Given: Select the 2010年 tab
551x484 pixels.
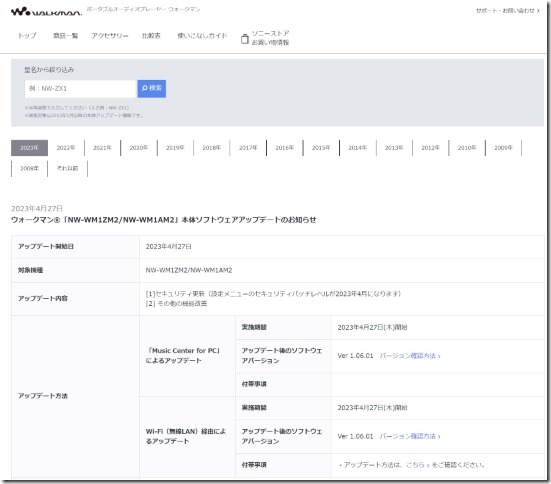Looking at the screenshot, I should (467, 148).
